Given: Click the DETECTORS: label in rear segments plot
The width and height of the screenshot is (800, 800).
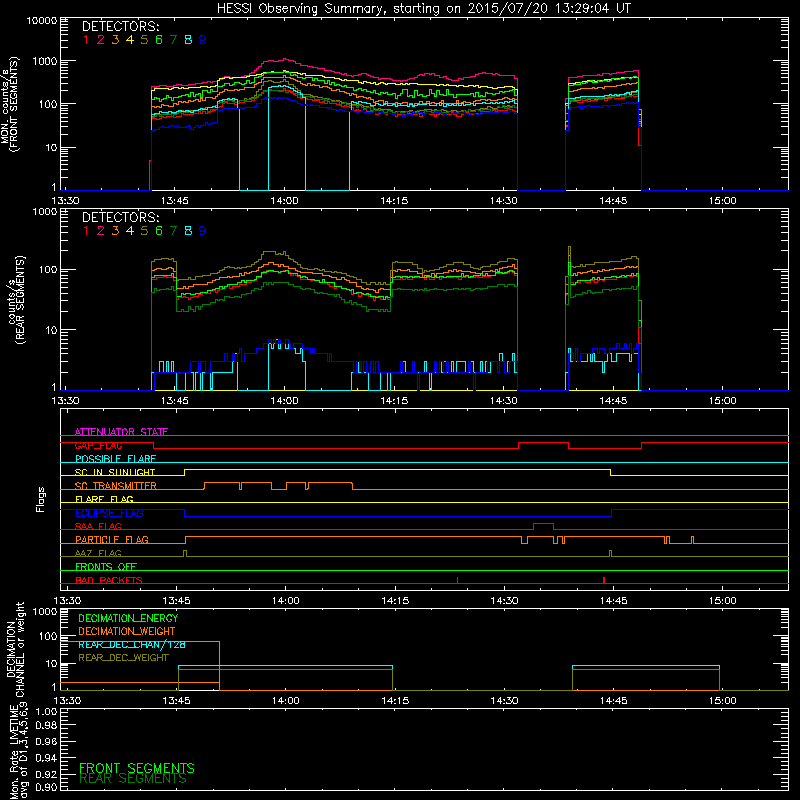Looking at the screenshot, I should click(x=120, y=218).
